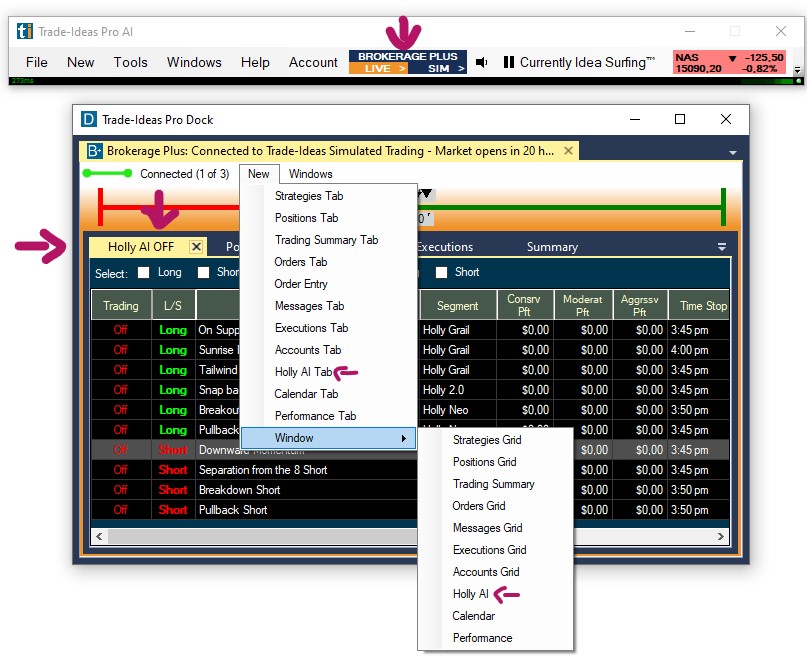Click left arrow of horizontal scrollbar
The height and width of the screenshot is (664, 807).
coord(99,536)
